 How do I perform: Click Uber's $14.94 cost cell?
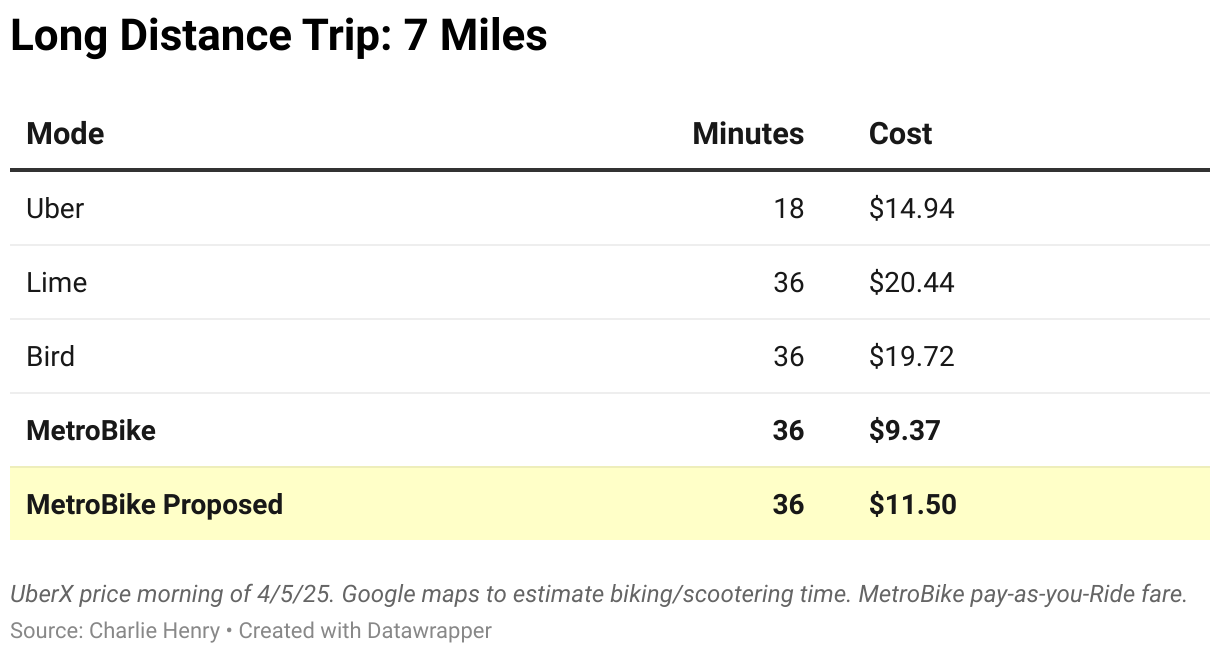click(911, 208)
